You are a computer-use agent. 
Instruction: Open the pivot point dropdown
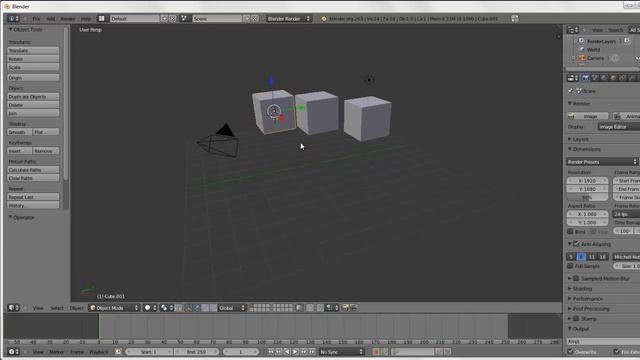click(x=167, y=308)
